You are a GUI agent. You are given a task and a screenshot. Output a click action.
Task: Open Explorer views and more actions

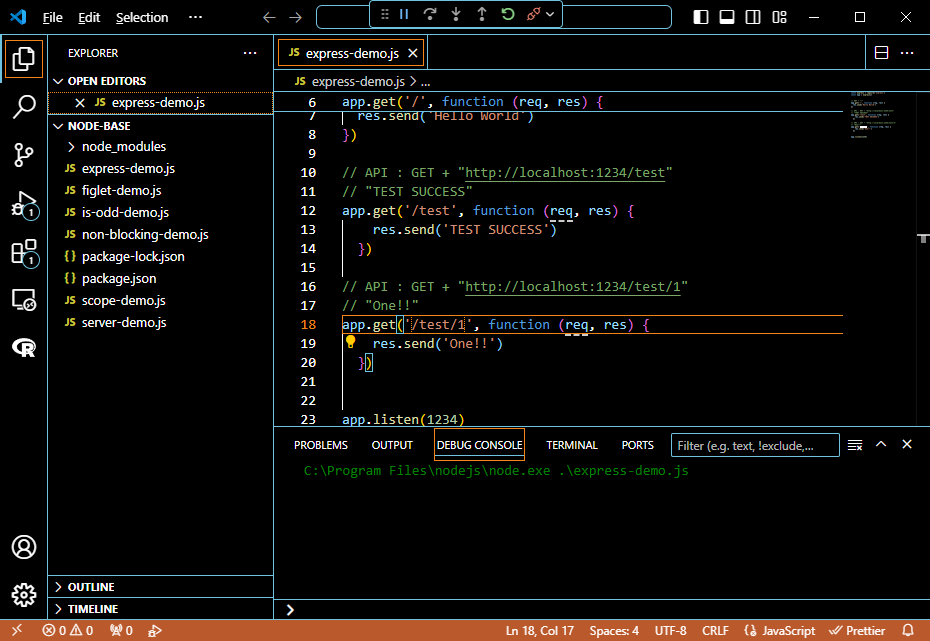(x=250, y=53)
